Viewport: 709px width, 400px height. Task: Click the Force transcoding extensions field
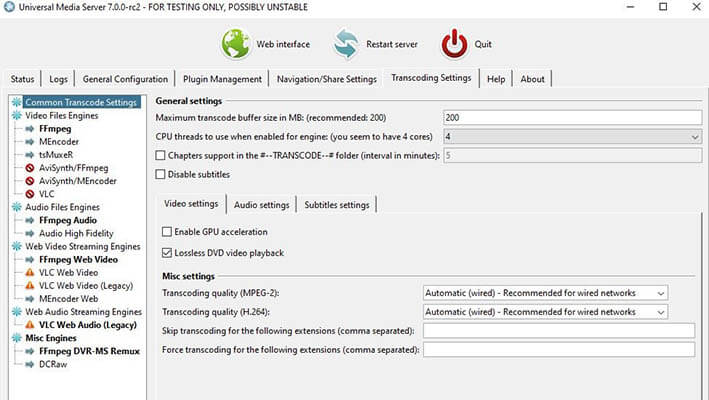[559, 350]
